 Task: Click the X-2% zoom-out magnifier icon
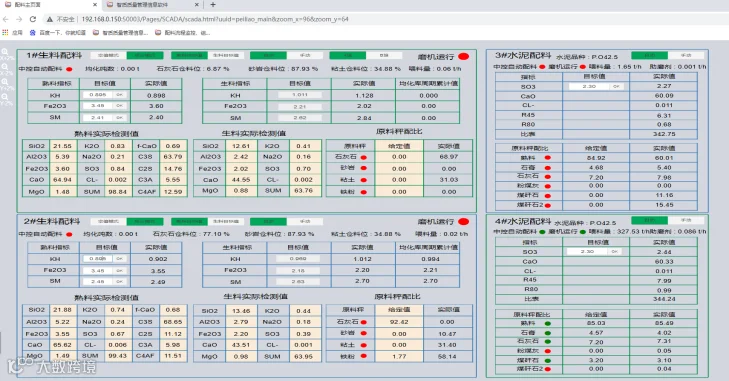pos(5,67)
